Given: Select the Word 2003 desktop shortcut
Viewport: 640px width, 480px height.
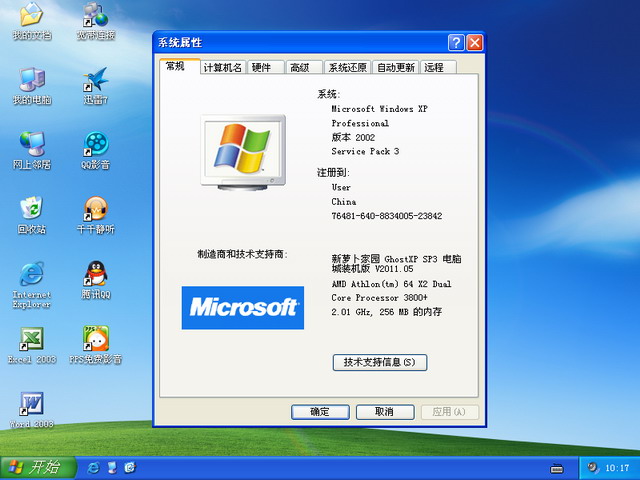Looking at the screenshot, I should pyautogui.click(x=31, y=409).
